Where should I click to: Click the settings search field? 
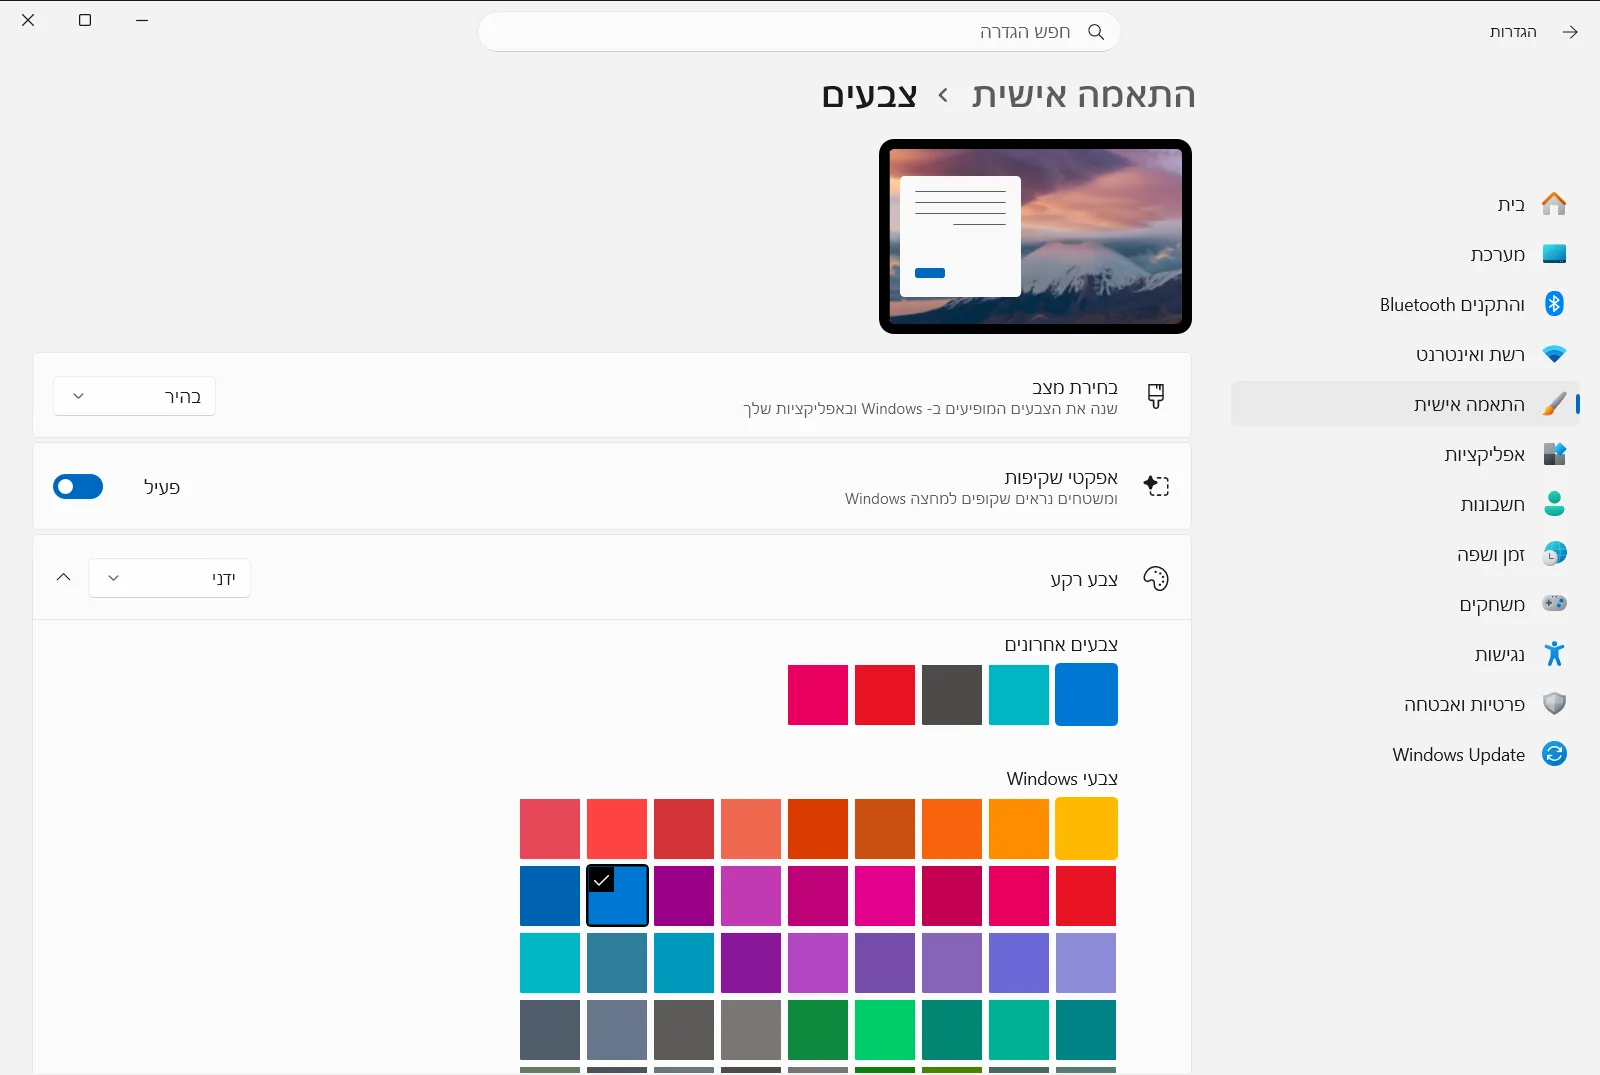pos(799,32)
